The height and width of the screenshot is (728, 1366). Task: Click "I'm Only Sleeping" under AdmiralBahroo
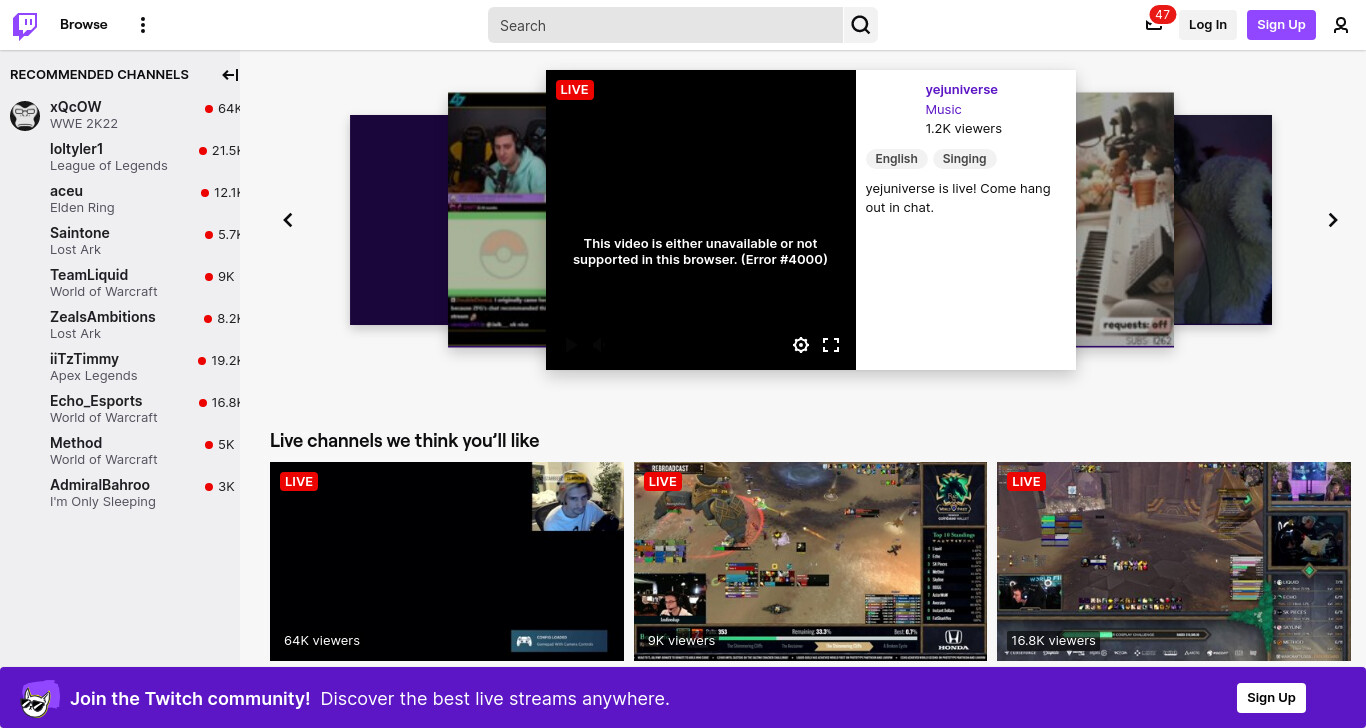tap(103, 502)
